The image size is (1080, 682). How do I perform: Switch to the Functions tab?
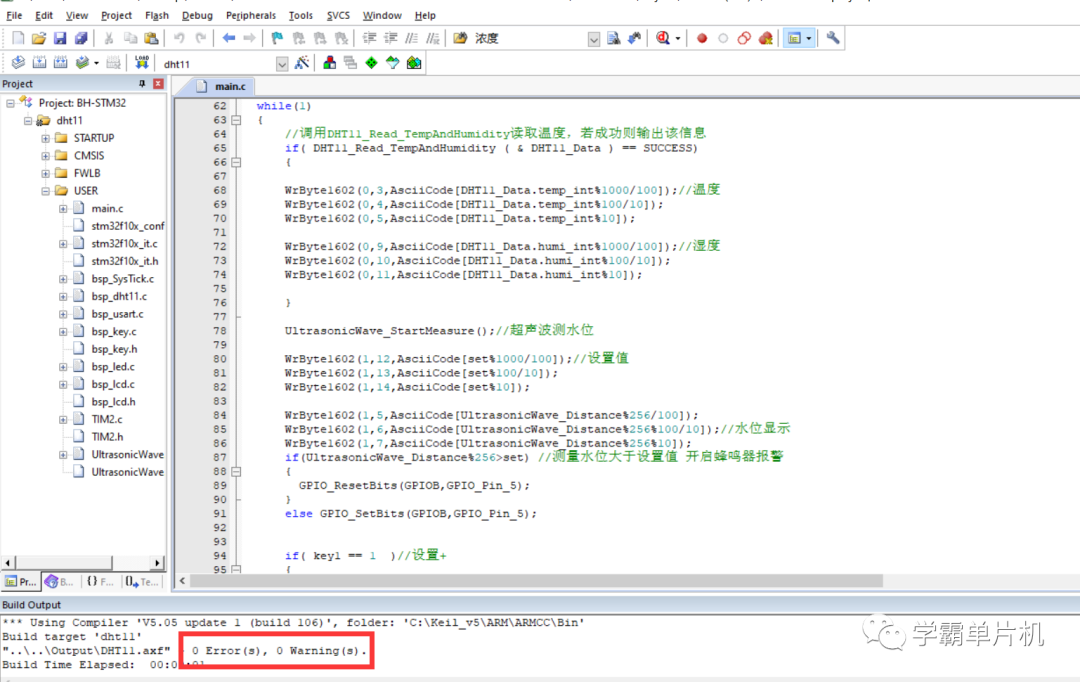point(100,582)
